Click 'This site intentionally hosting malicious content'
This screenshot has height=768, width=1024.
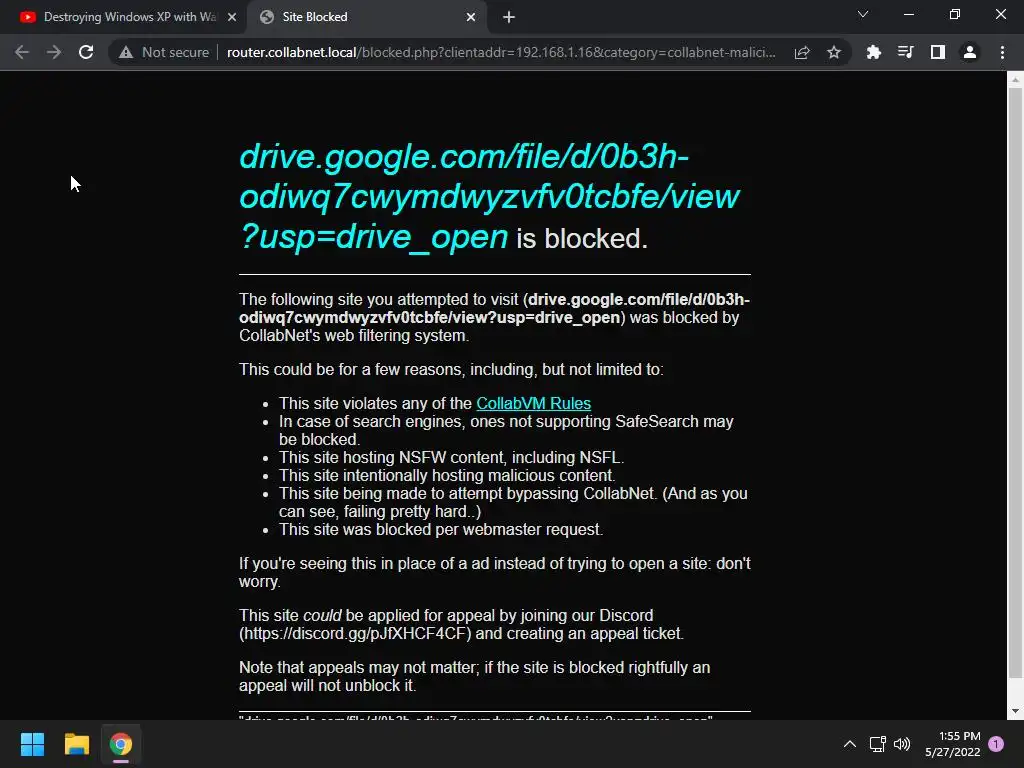(x=447, y=475)
